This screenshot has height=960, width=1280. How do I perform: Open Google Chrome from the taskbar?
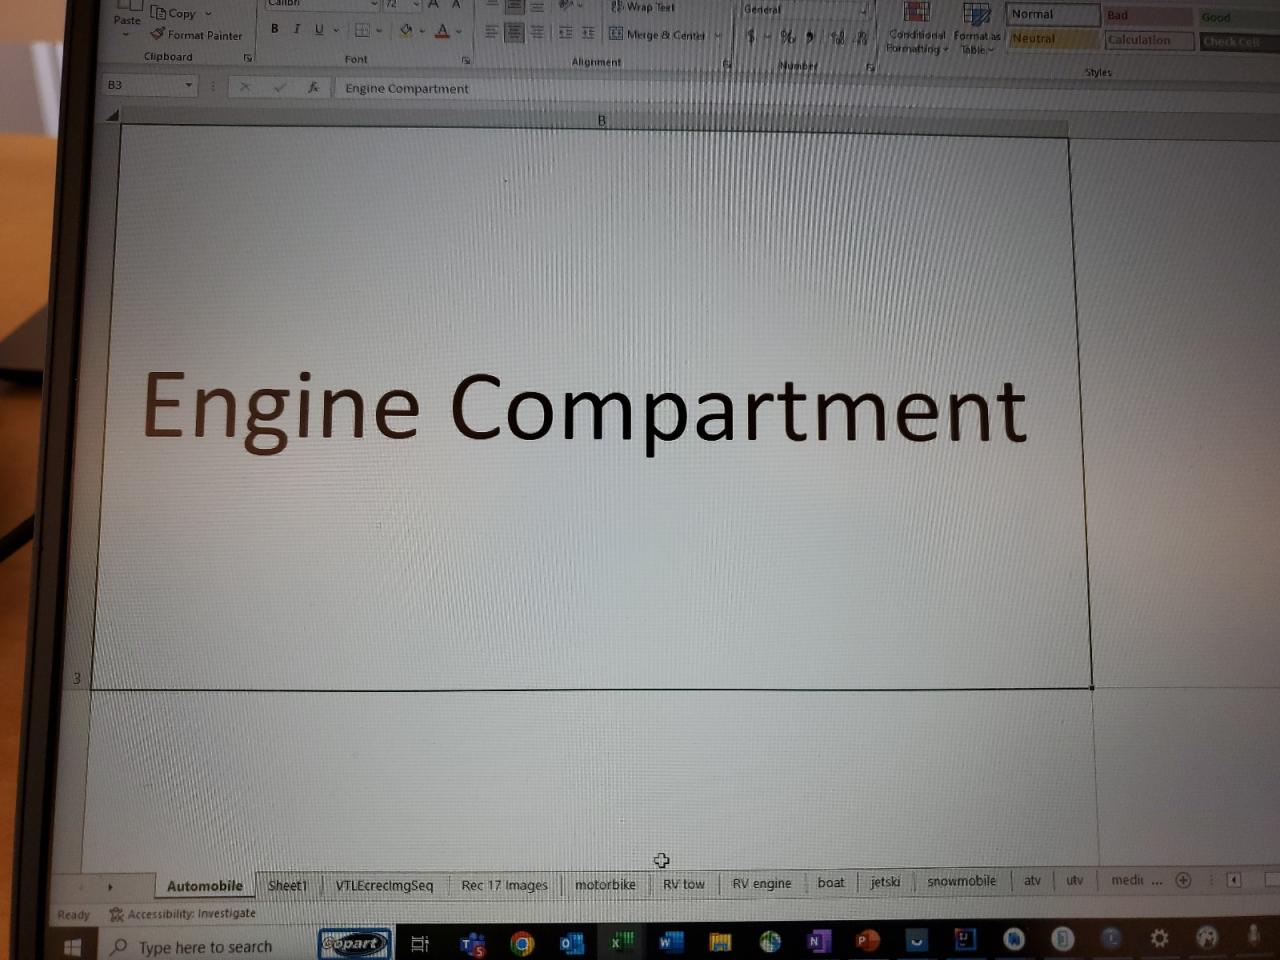coord(521,943)
